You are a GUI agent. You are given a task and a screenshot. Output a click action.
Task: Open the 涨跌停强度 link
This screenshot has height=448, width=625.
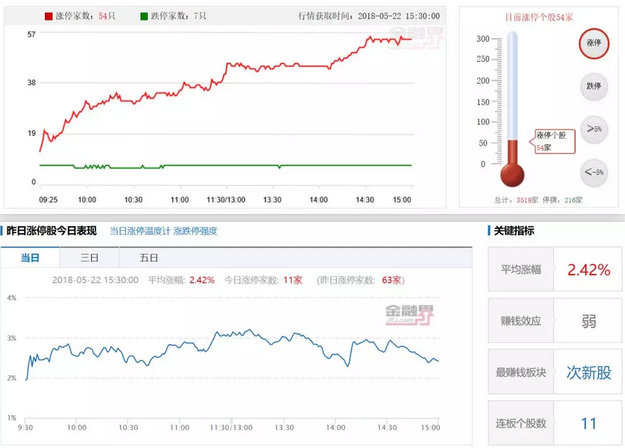pyautogui.click(x=197, y=231)
